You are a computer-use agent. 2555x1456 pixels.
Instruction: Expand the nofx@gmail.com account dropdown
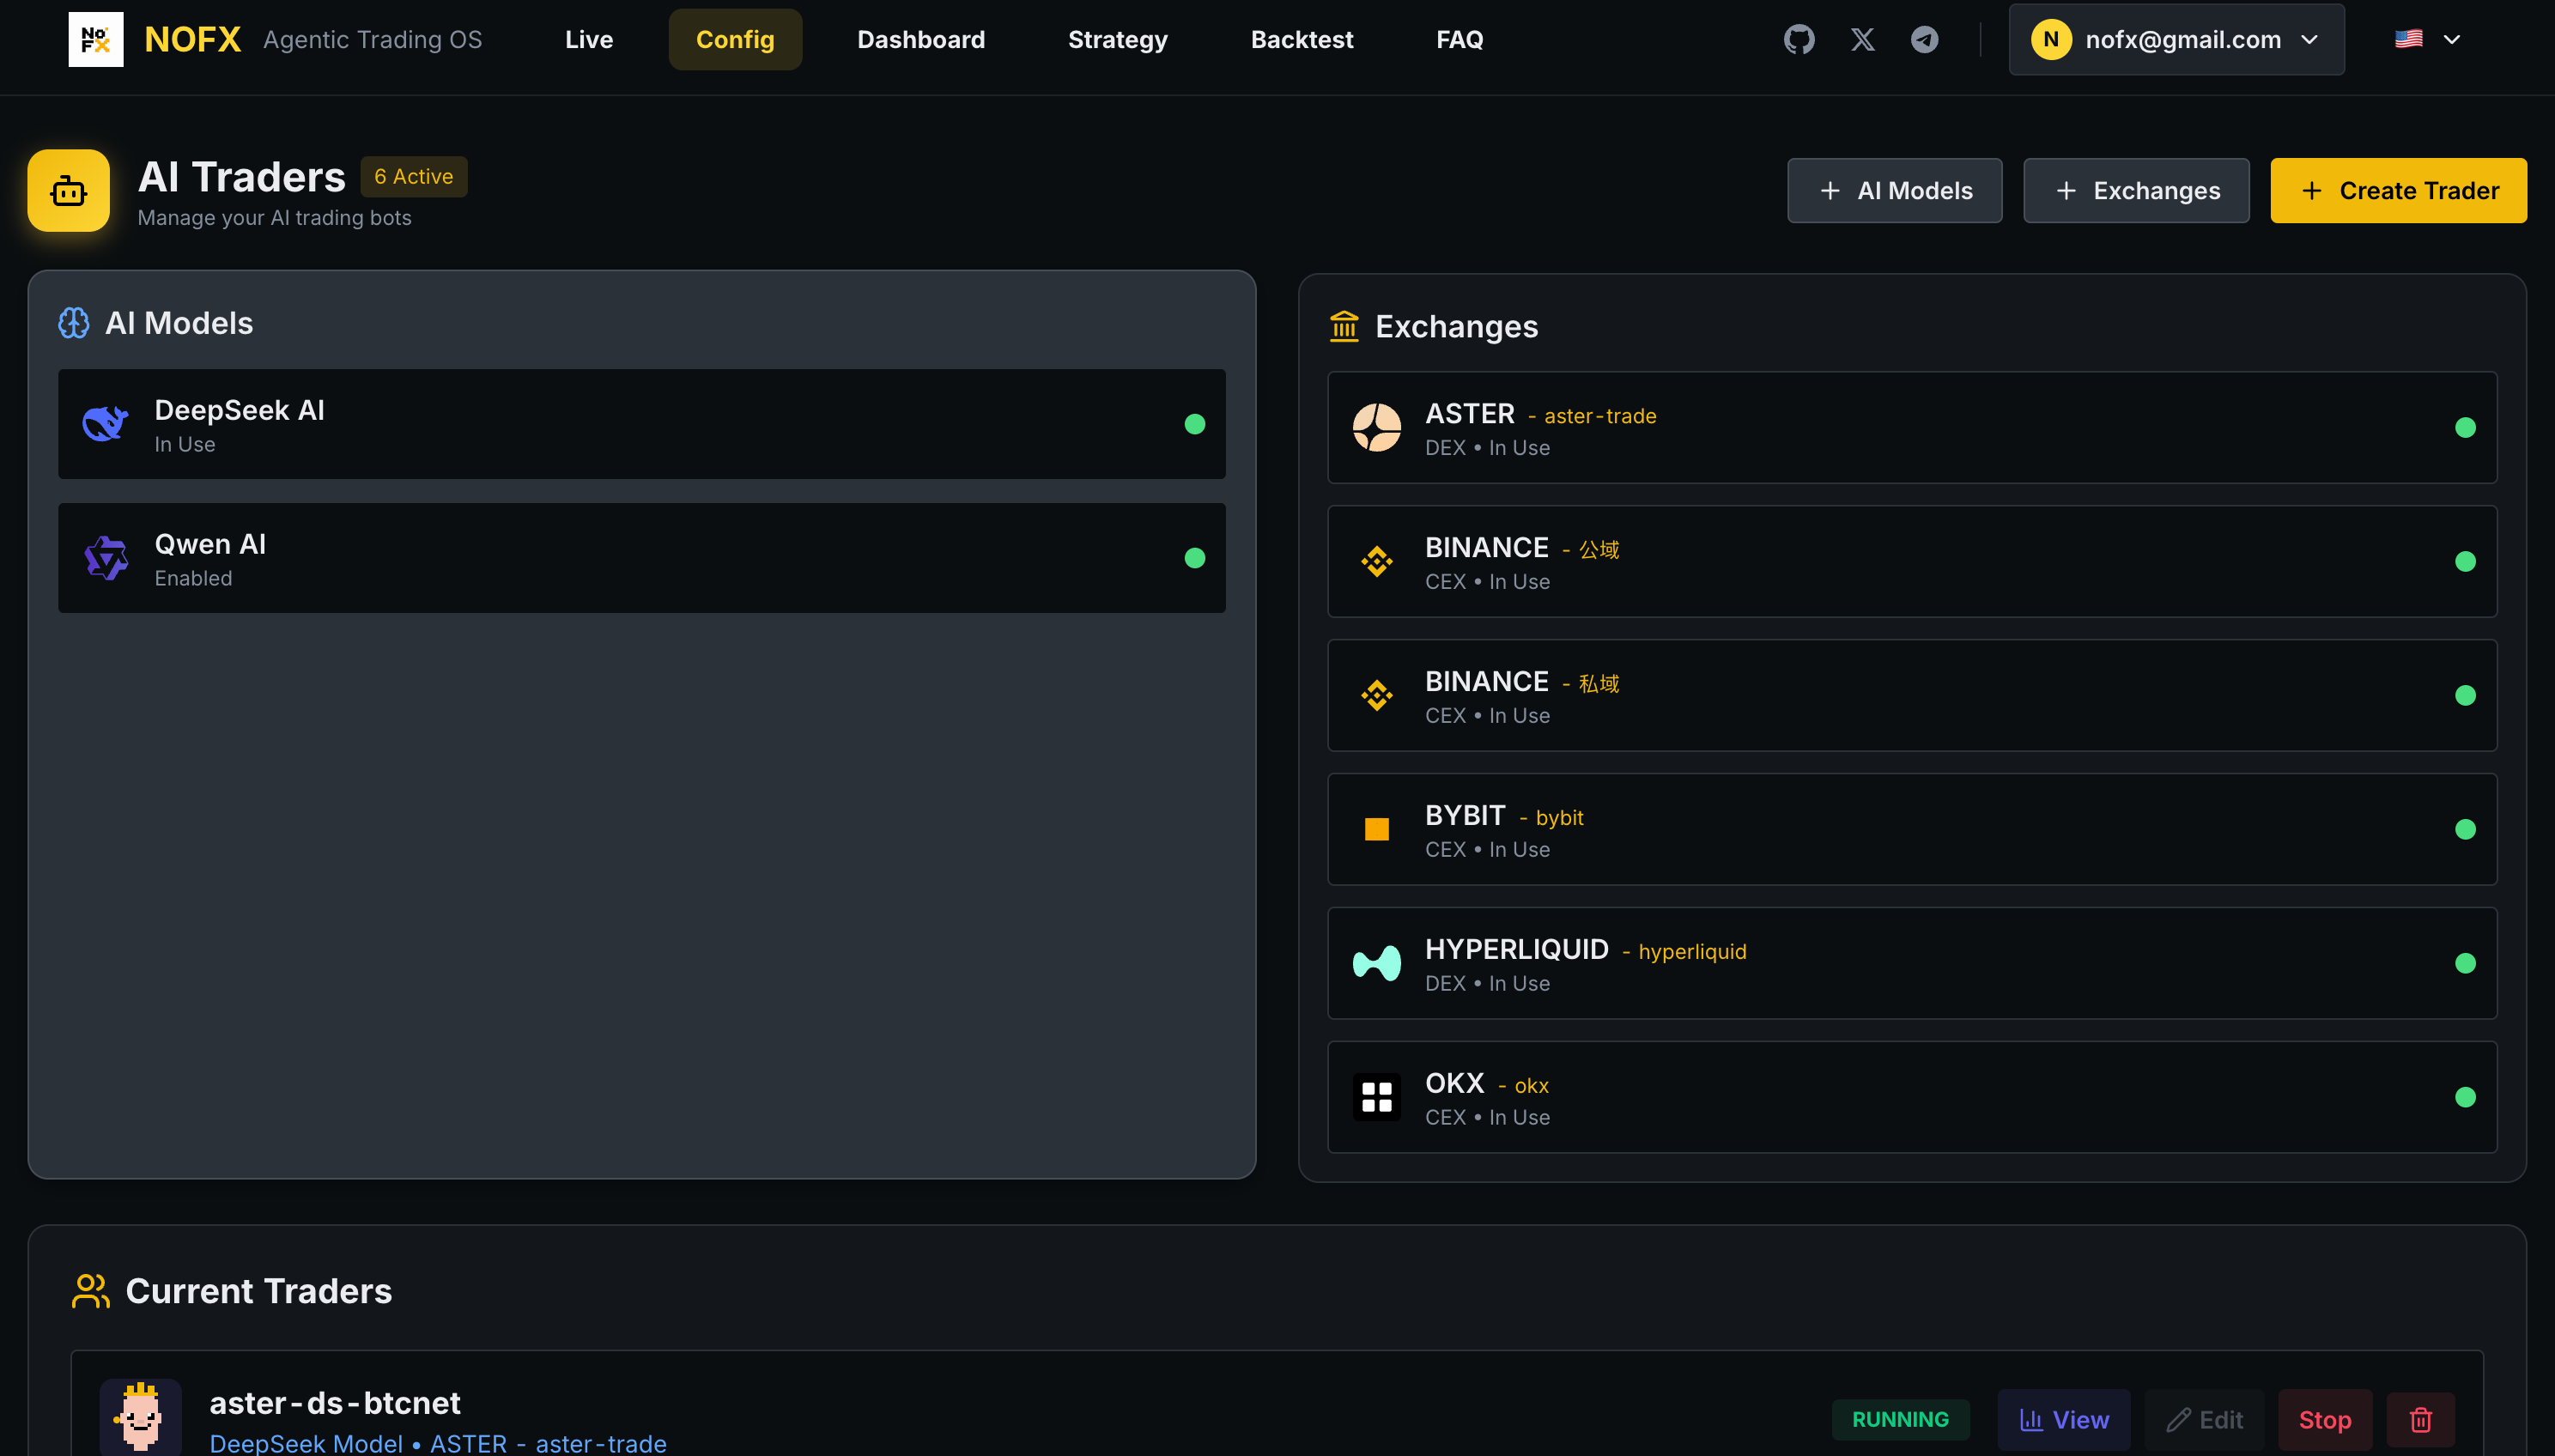(x=2177, y=39)
